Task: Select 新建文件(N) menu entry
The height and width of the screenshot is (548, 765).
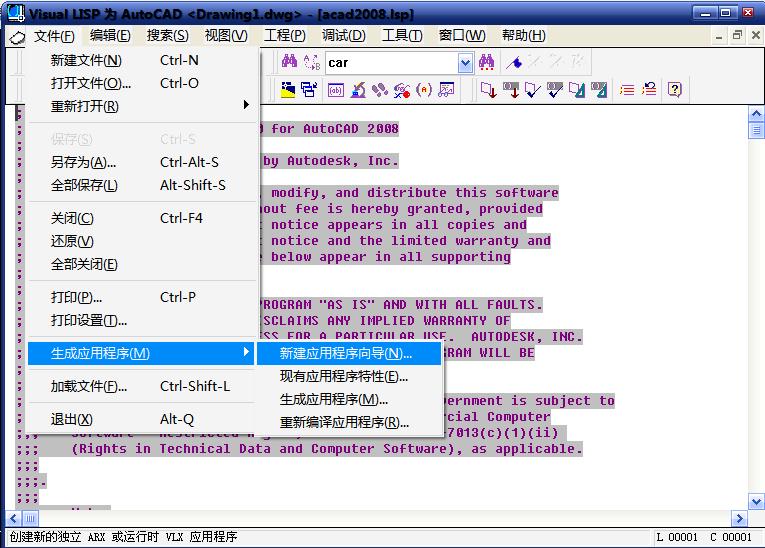Action: pyautogui.click(x=141, y=60)
